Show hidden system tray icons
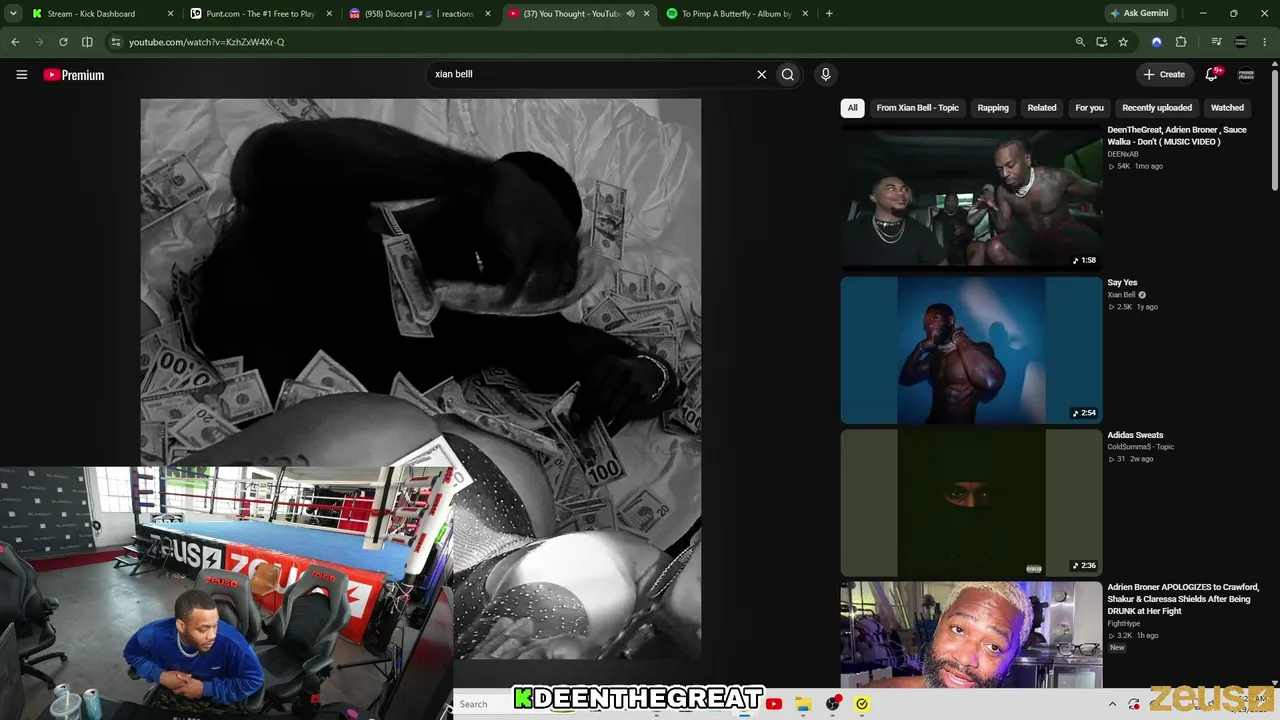The width and height of the screenshot is (1280, 720). (1112, 704)
